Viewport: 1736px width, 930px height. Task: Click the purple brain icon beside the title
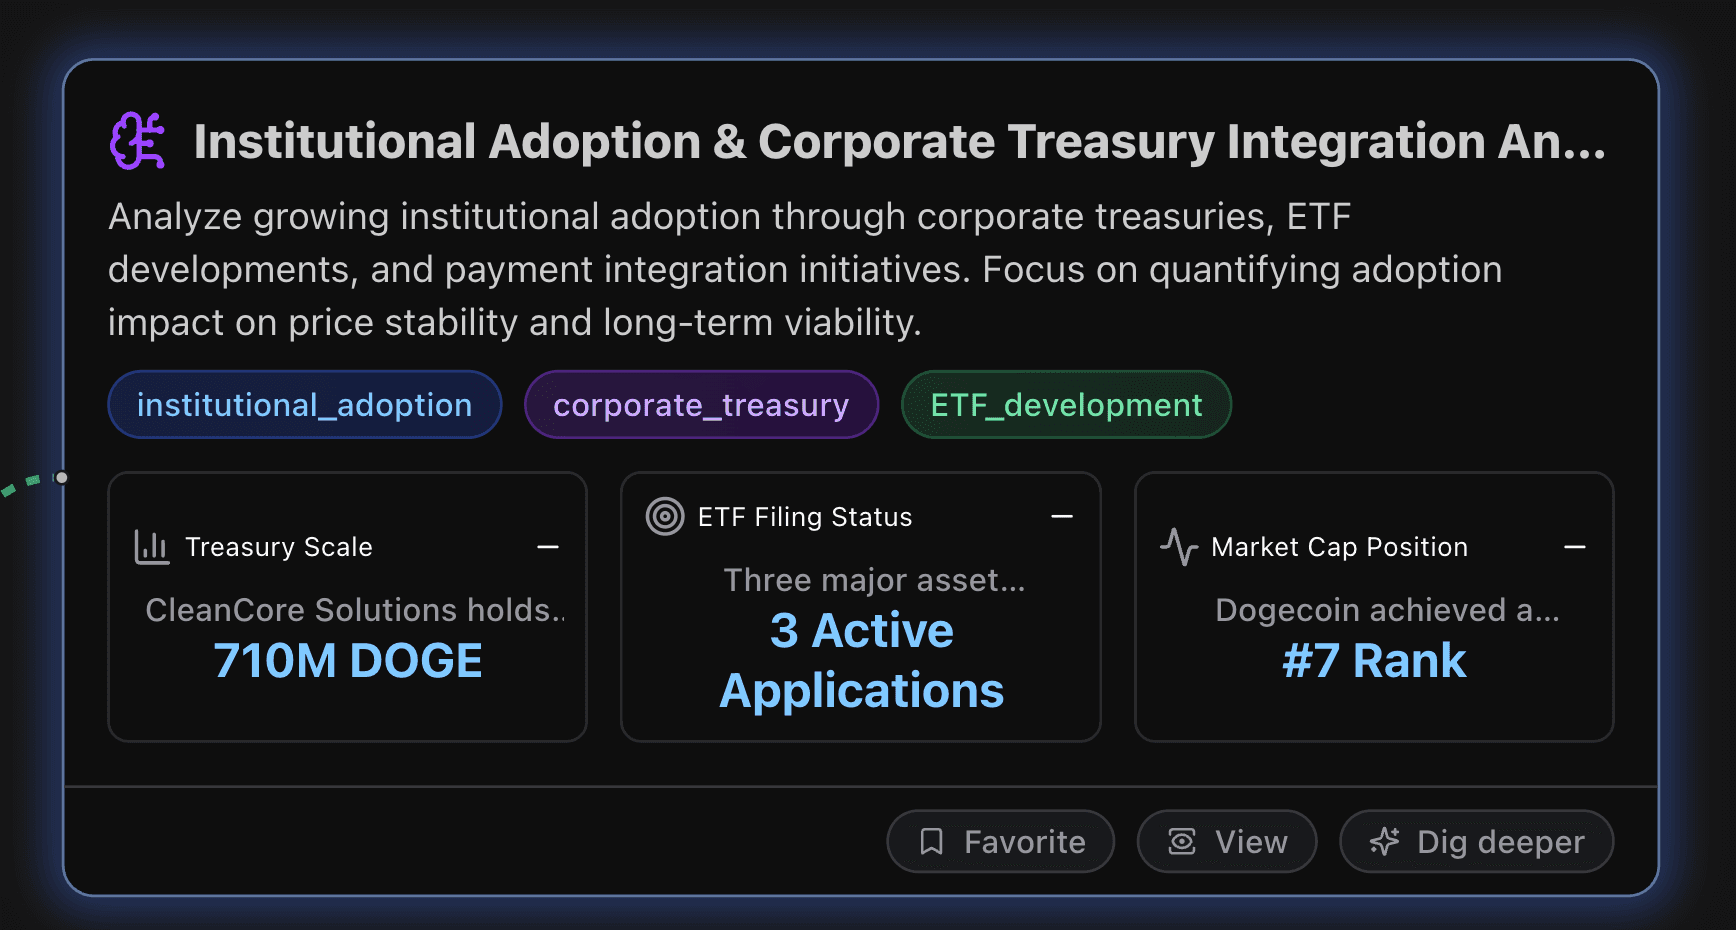pos(138,141)
